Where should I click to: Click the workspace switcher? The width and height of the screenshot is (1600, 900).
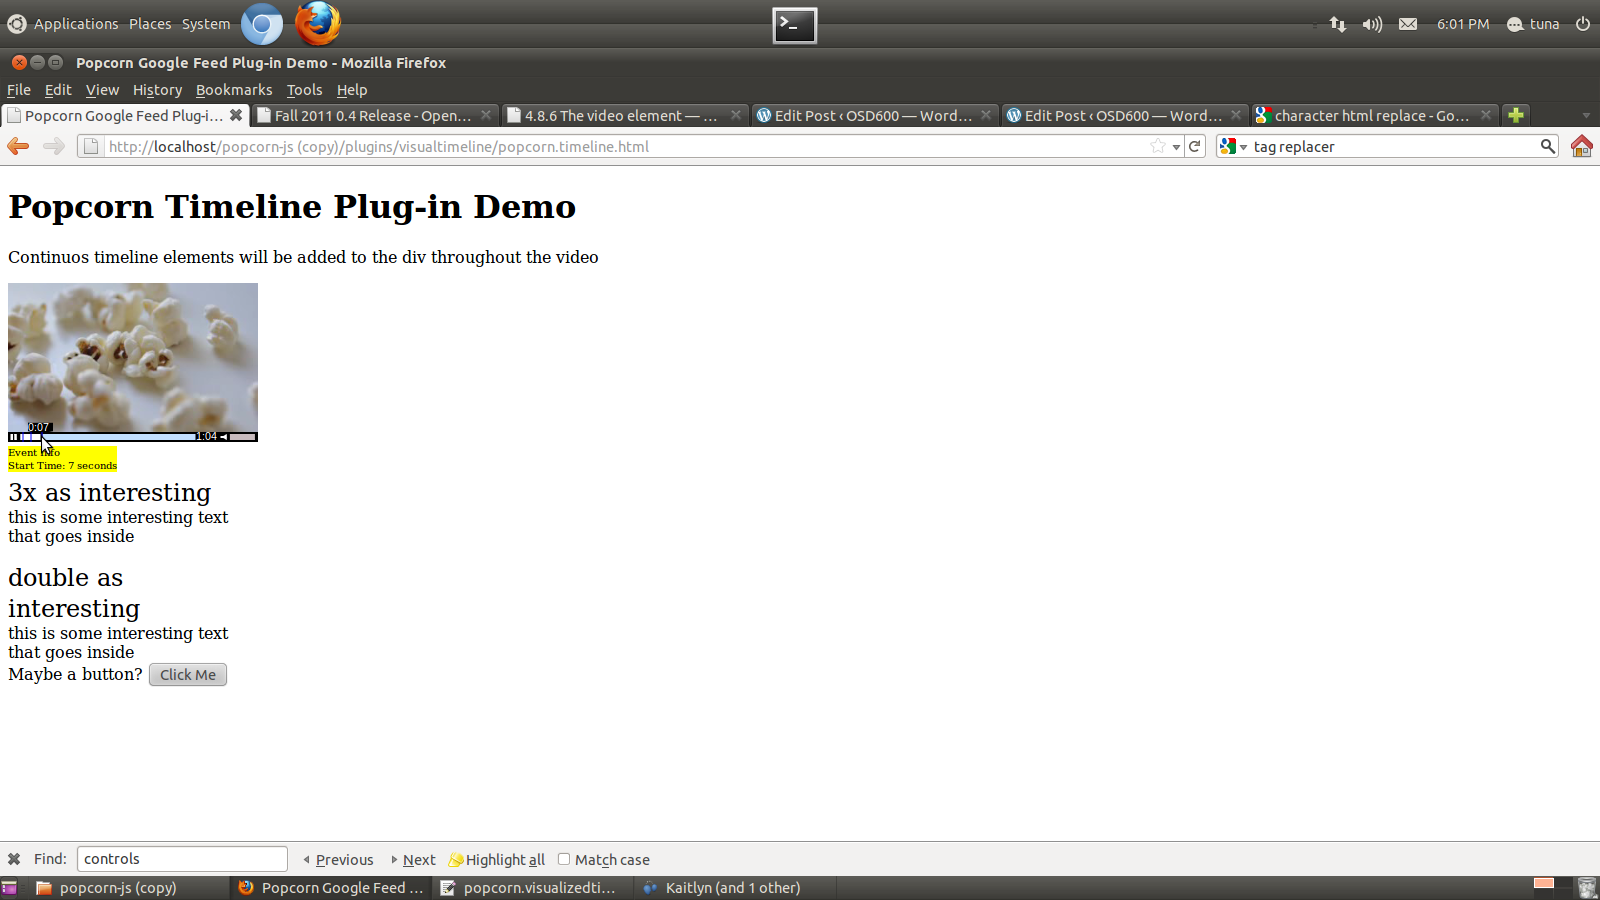[x=1552, y=888]
